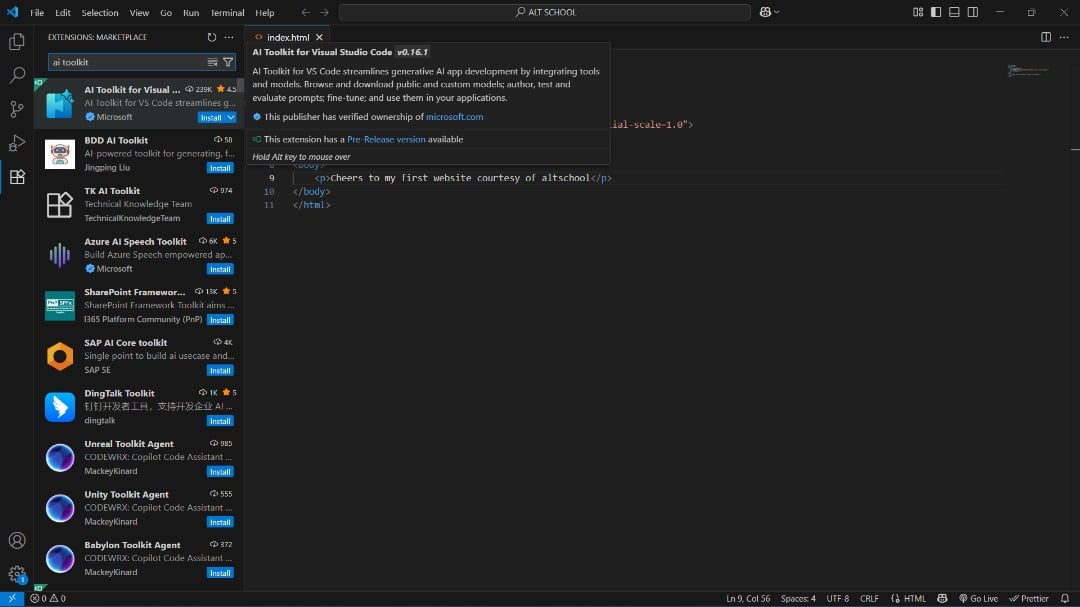Show errors and warnings count

tap(48, 599)
